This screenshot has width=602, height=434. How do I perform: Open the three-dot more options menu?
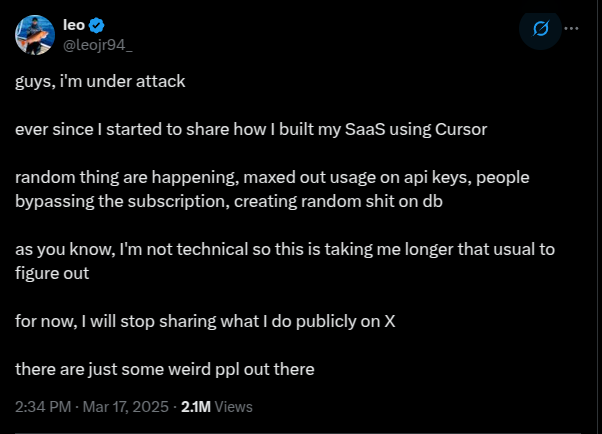pos(571,28)
